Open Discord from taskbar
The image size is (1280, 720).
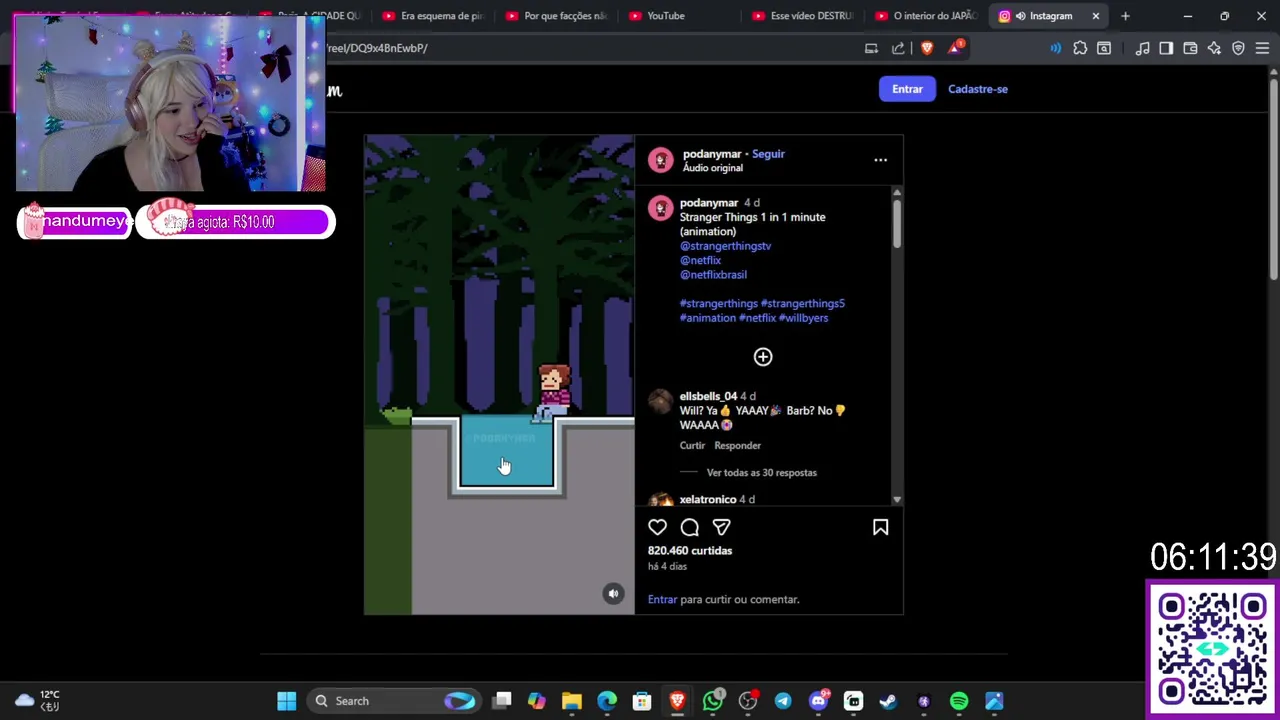pyautogui.click(x=819, y=701)
